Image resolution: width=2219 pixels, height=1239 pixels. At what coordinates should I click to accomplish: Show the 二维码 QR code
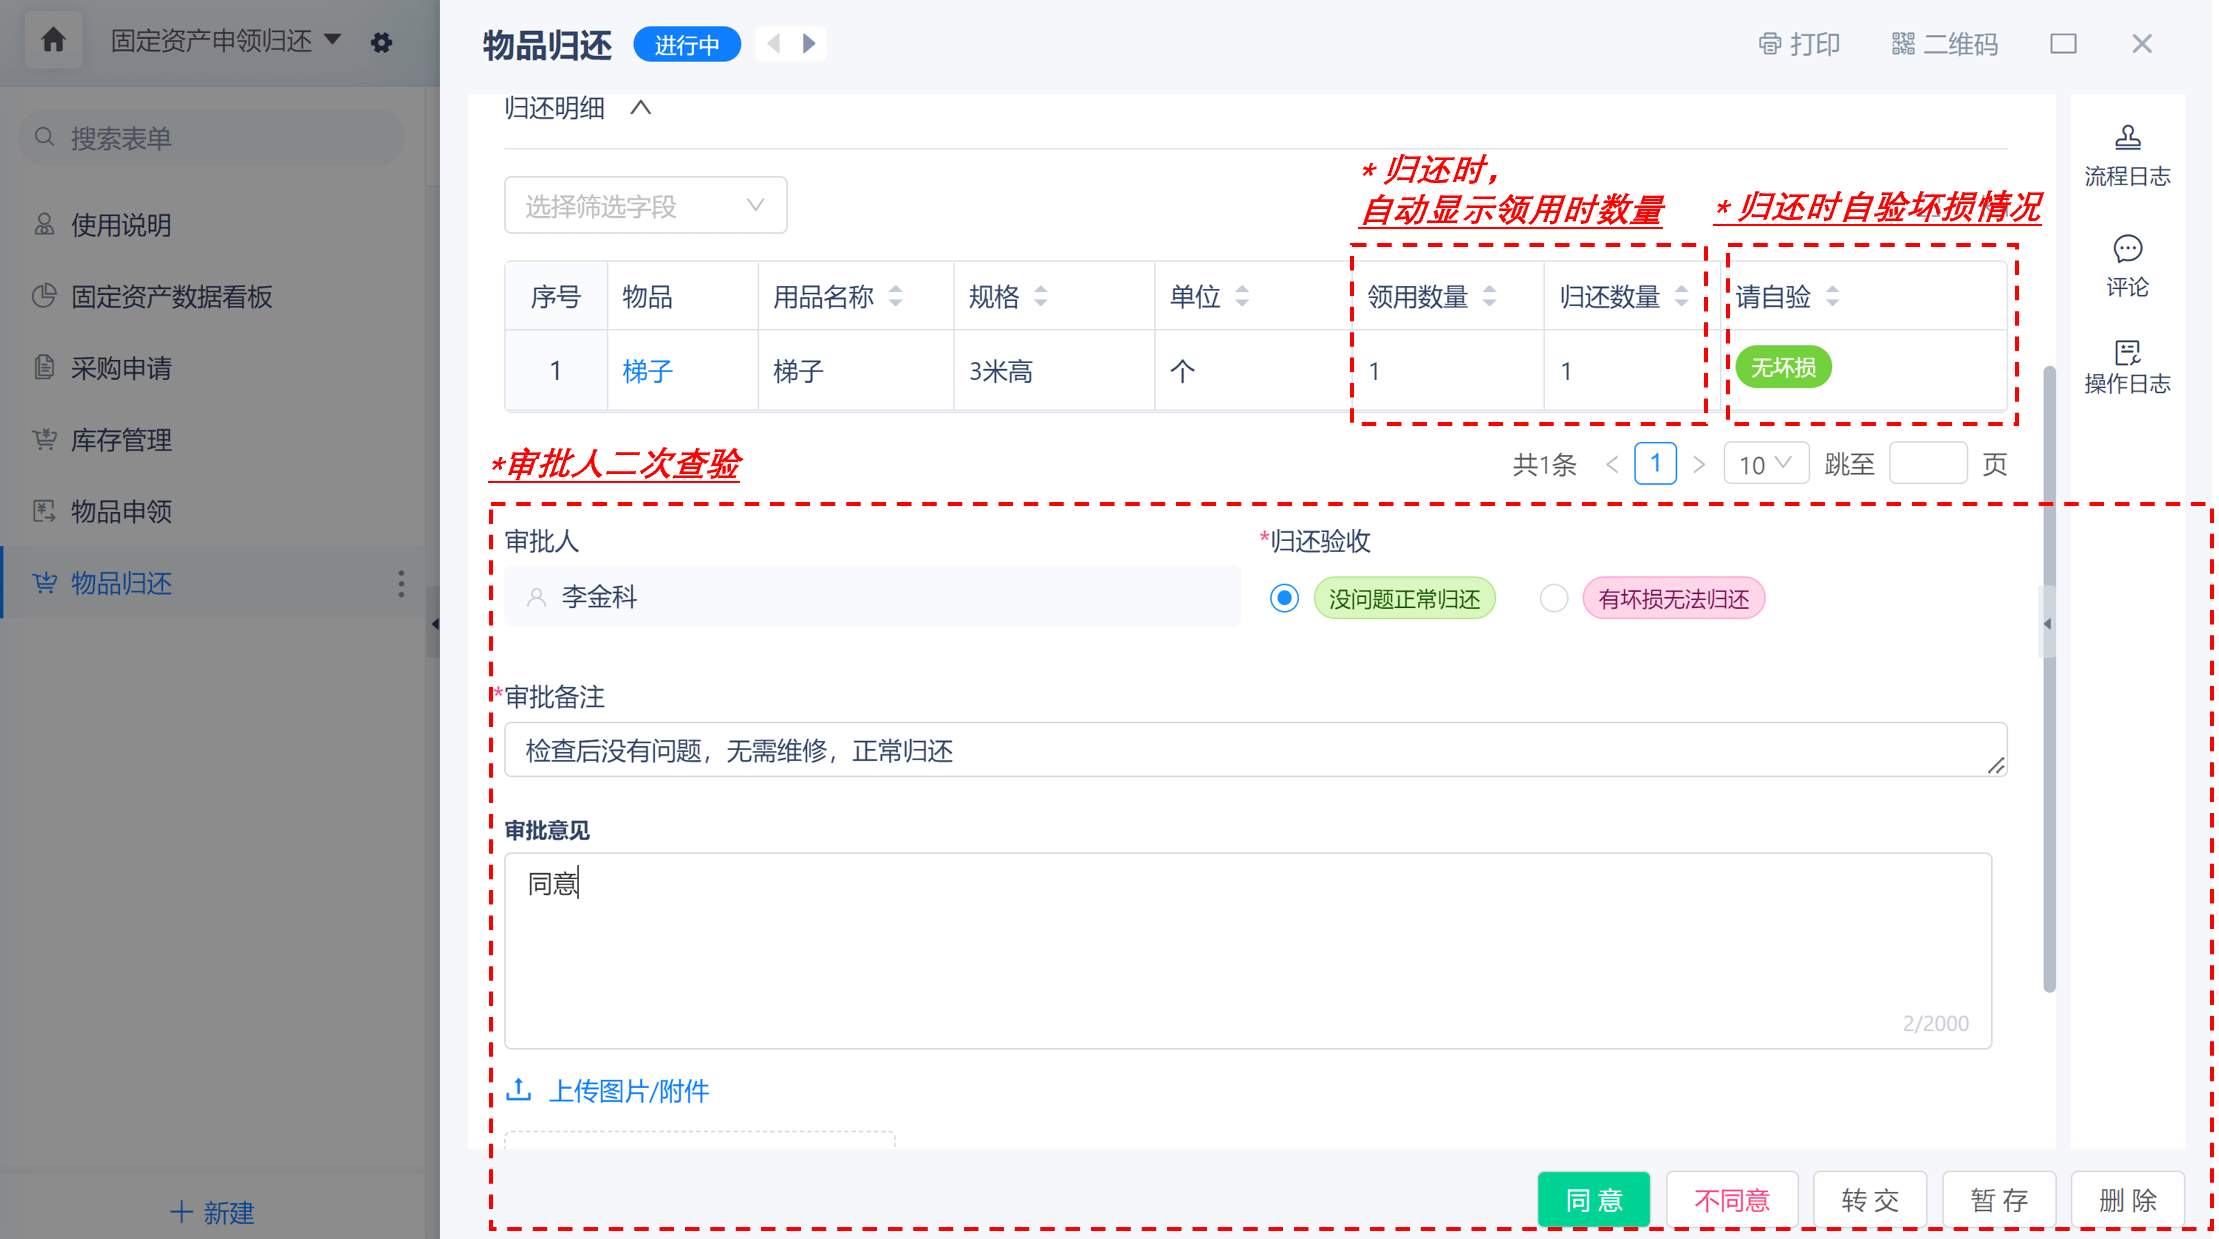[1944, 44]
